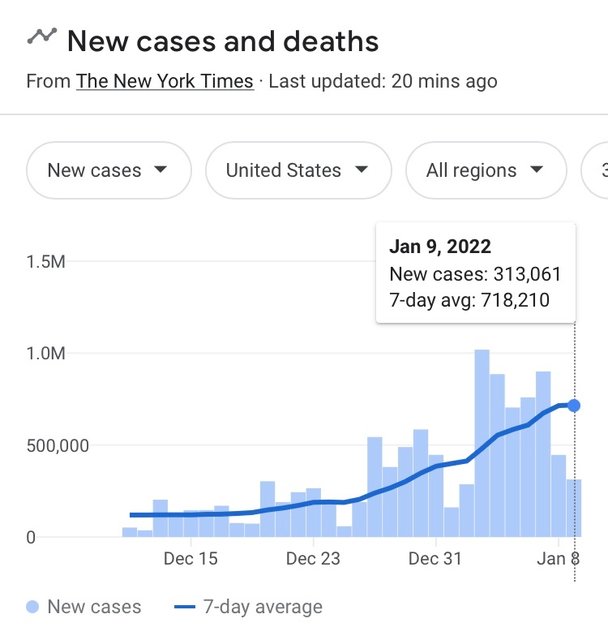Click the Dec 23 axis label
Screen dimensions: 608x640
313,559
